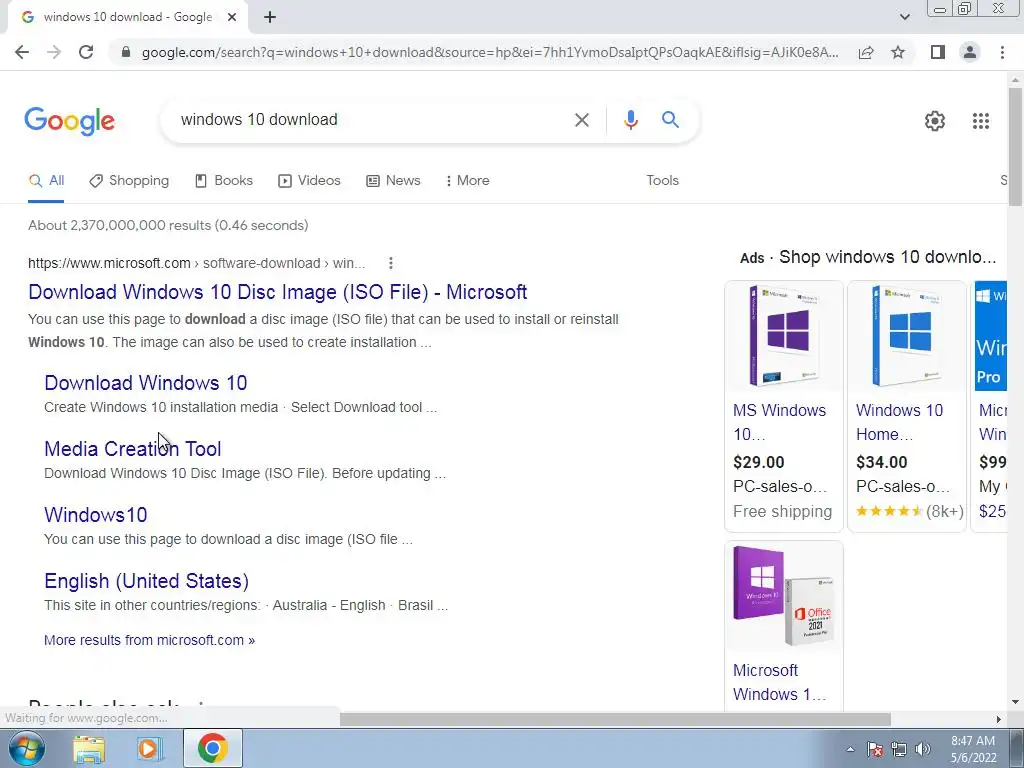Select the All search tab
This screenshot has height=768, width=1024.
[x=46, y=181]
